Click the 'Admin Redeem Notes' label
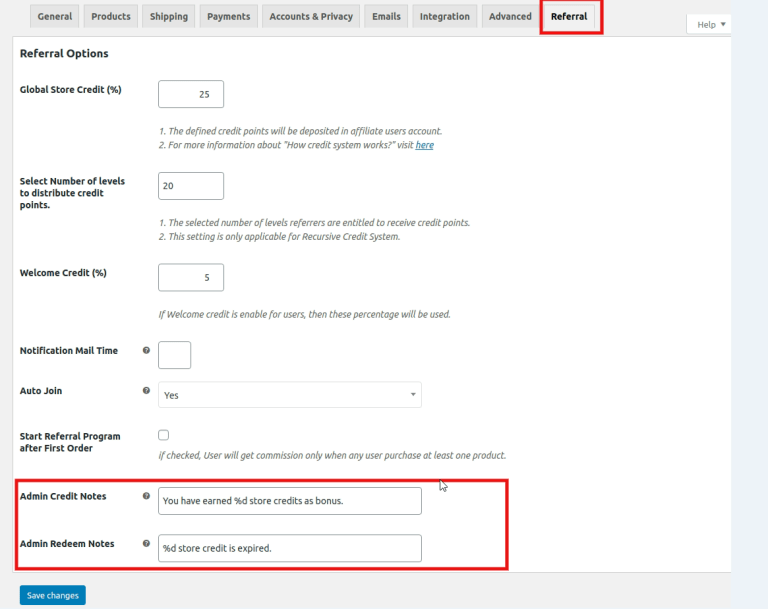768x609 pixels. pos(67,544)
